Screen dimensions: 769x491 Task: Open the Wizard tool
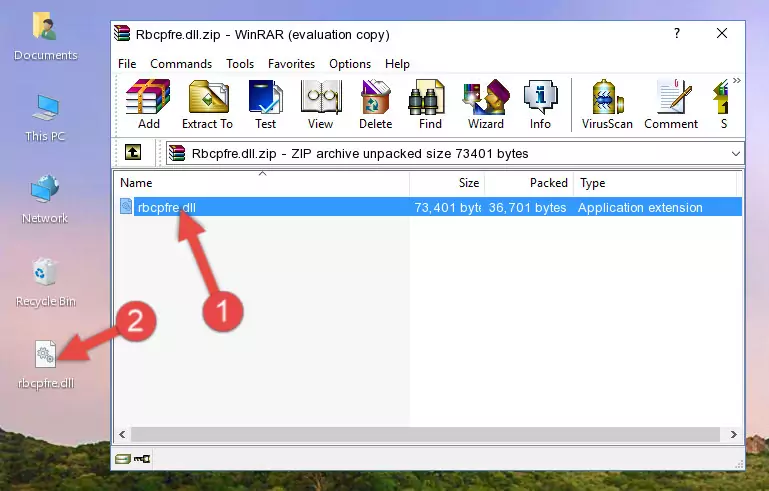point(486,104)
